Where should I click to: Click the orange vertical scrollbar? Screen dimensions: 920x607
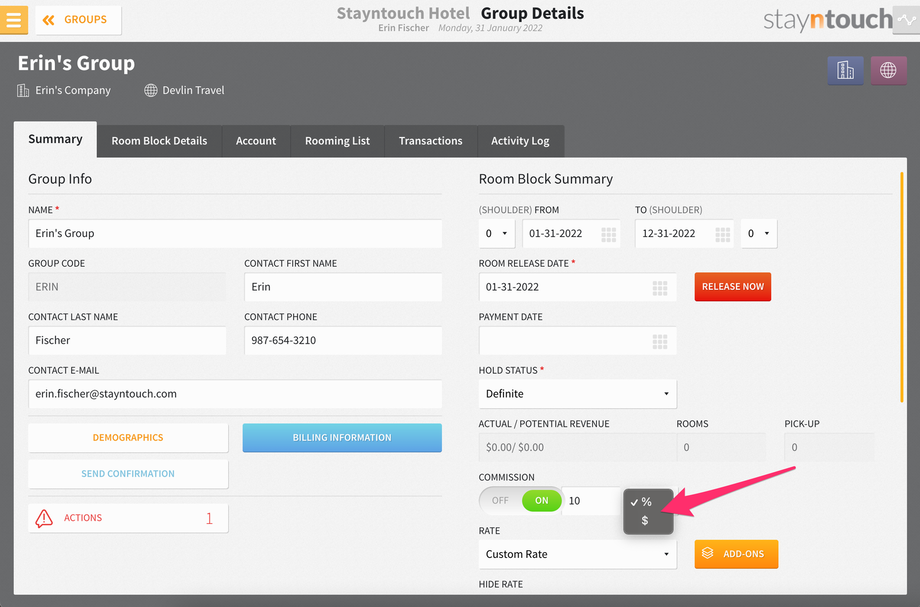point(902,287)
